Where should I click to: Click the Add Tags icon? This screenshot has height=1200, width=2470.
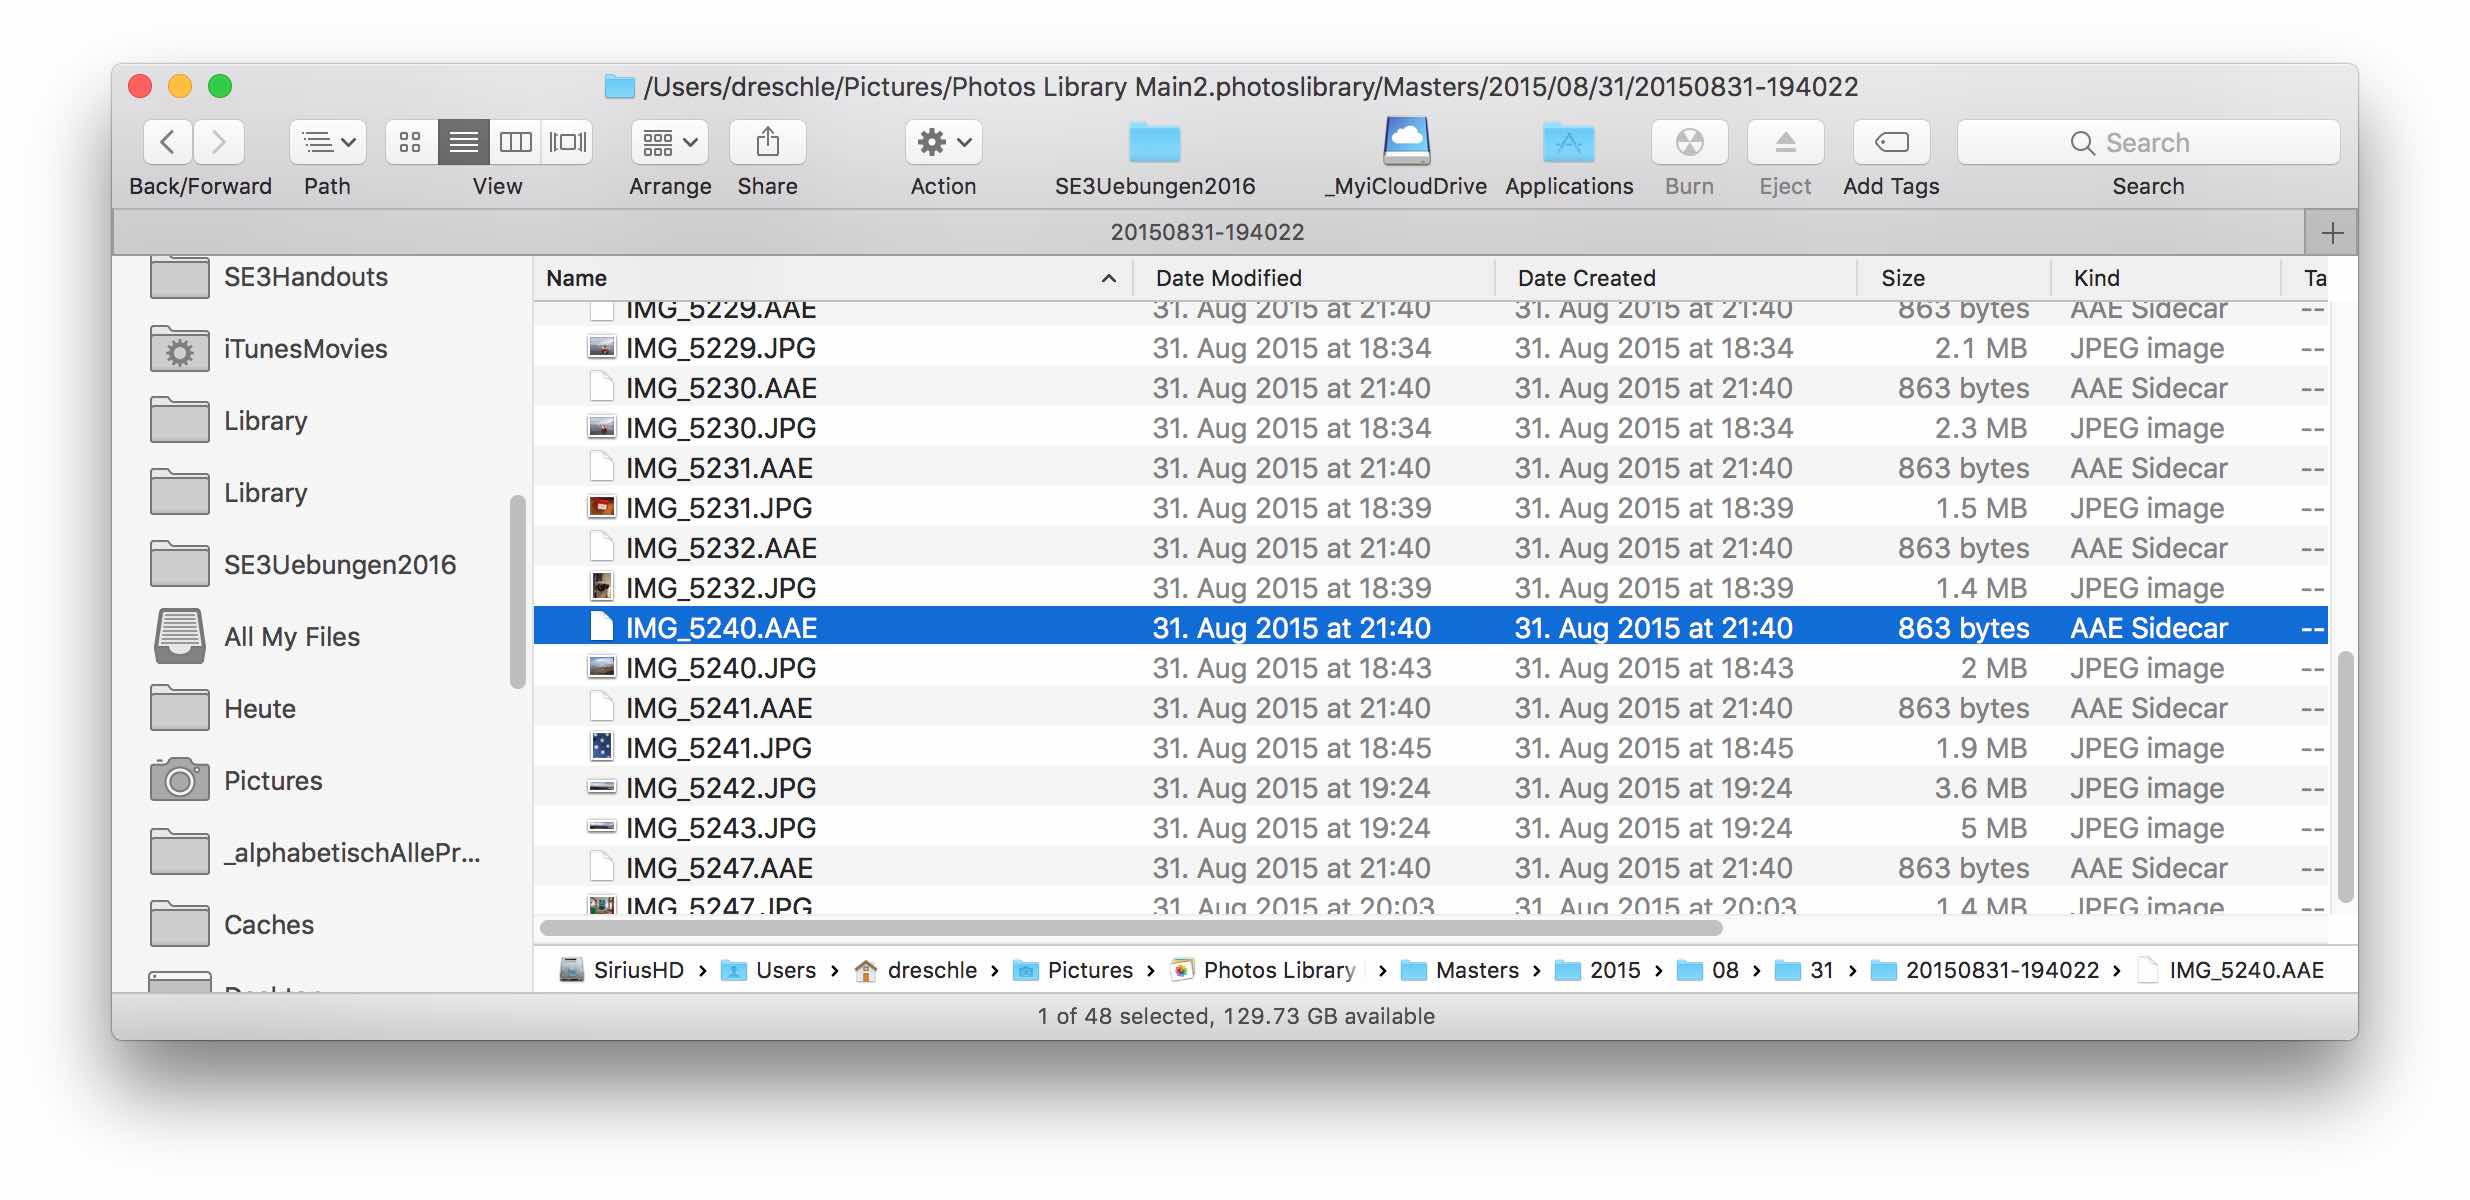click(x=1891, y=142)
